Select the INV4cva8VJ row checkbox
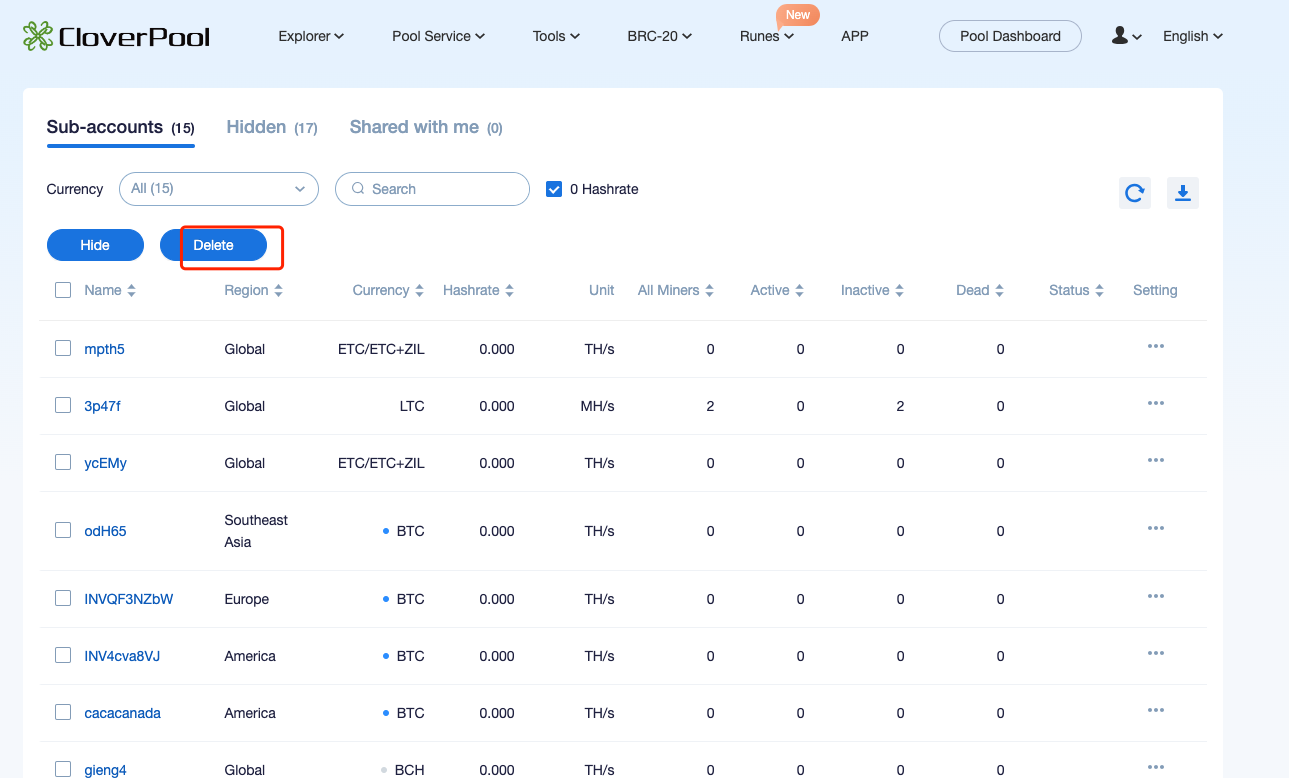This screenshot has height=778, width=1289. [63, 655]
